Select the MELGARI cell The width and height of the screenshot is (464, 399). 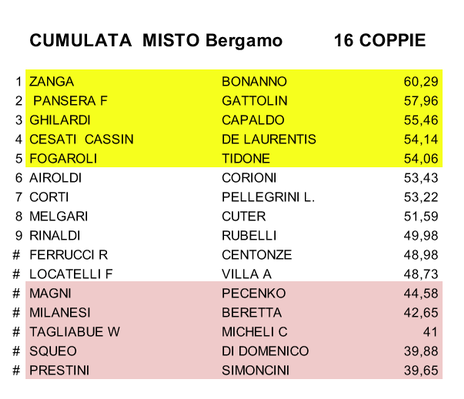pyautogui.click(x=59, y=217)
